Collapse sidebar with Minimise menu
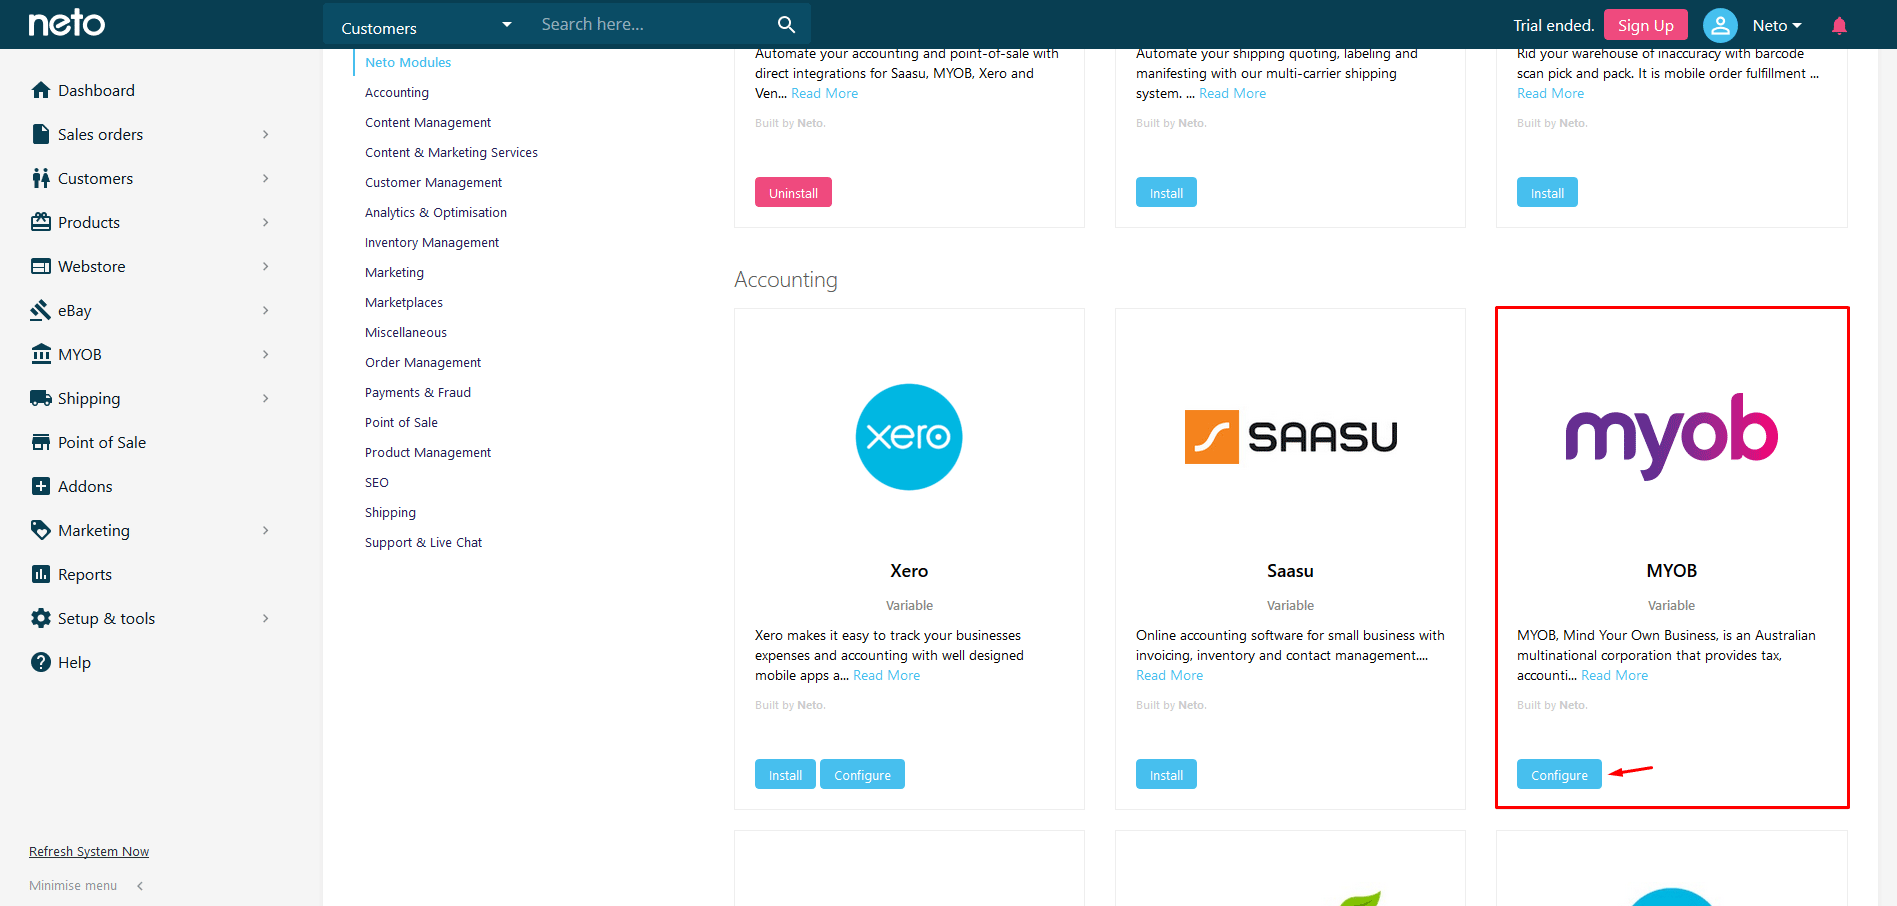 (86, 885)
